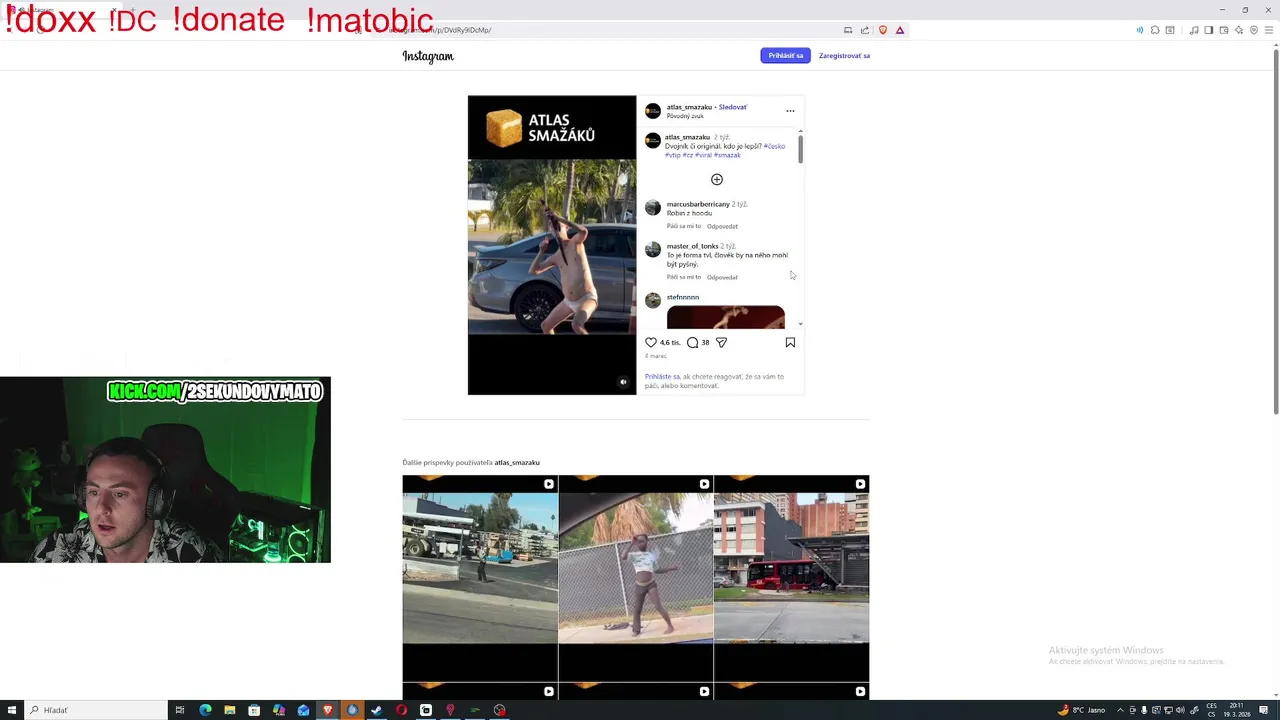The height and width of the screenshot is (720, 1280).
Task: Click the Prihlásiť sa blue button
Action: pyautogui.click(x=785, y=55)
